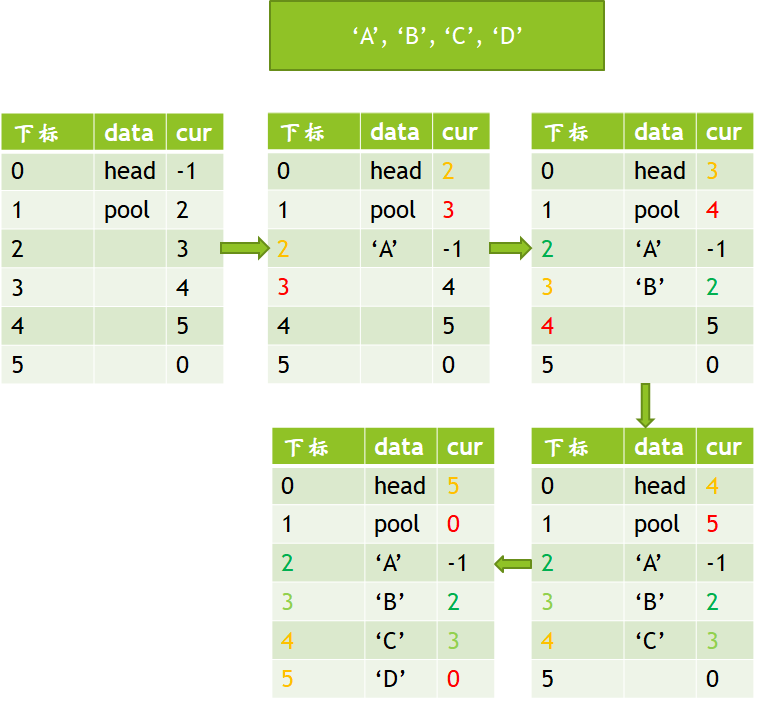The width and height of the screenshot is (757, 707).
Task: Click the orange 5 in the head row
Action: (x=453, y=486)
